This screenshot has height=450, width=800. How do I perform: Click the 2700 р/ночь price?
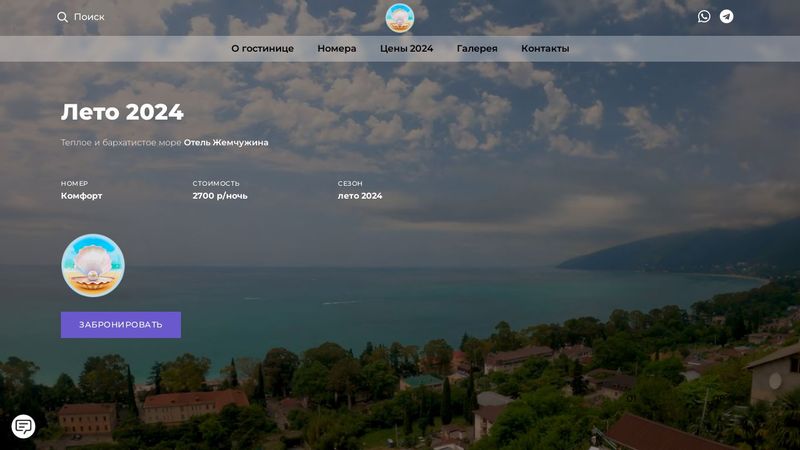pos(220,196)
